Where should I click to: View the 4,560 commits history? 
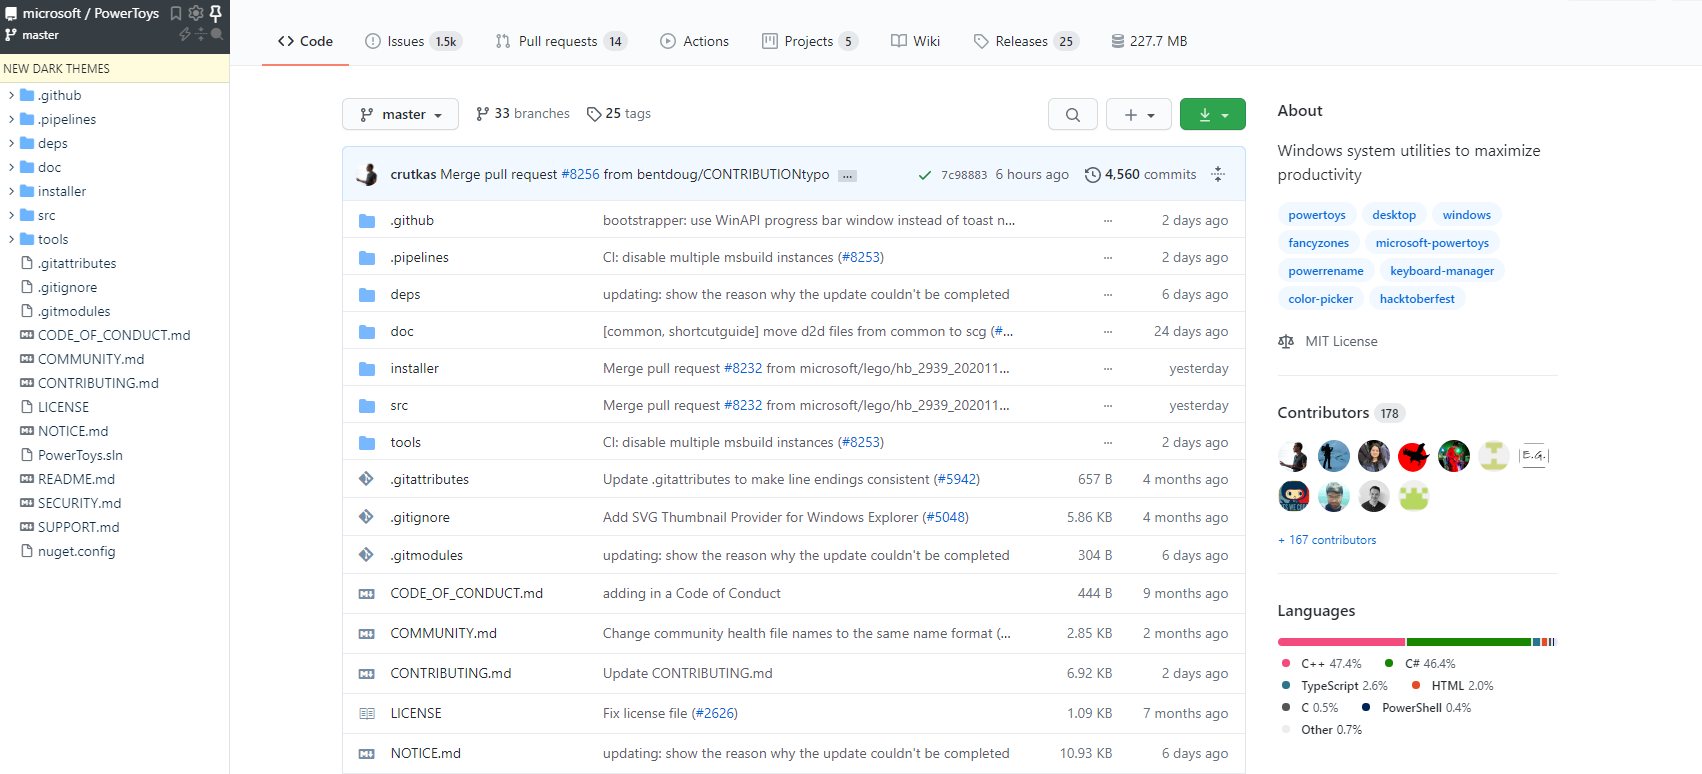1140,174
